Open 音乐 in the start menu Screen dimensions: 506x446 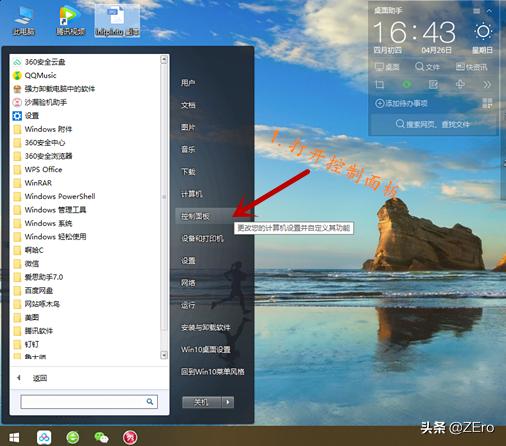(188, 149)
